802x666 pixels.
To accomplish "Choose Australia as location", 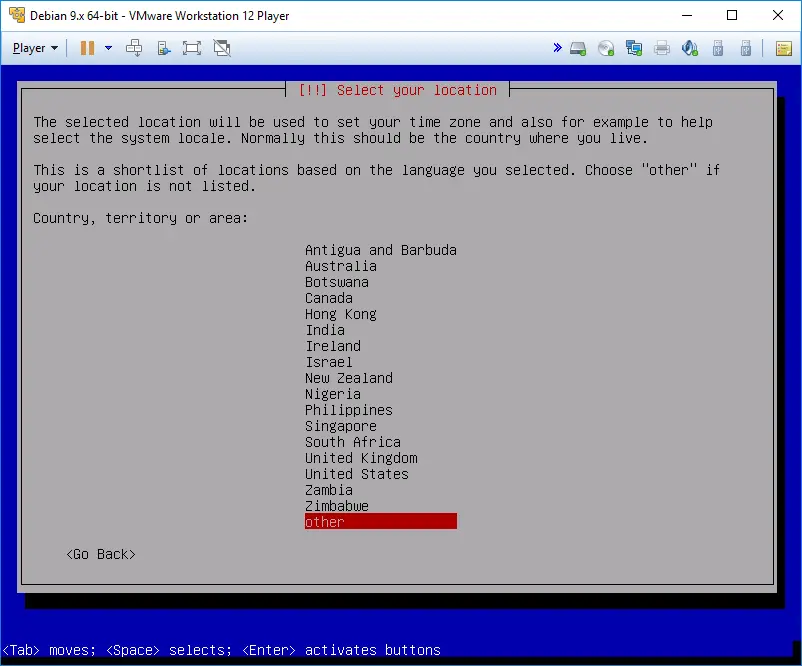I will (340, 266).
